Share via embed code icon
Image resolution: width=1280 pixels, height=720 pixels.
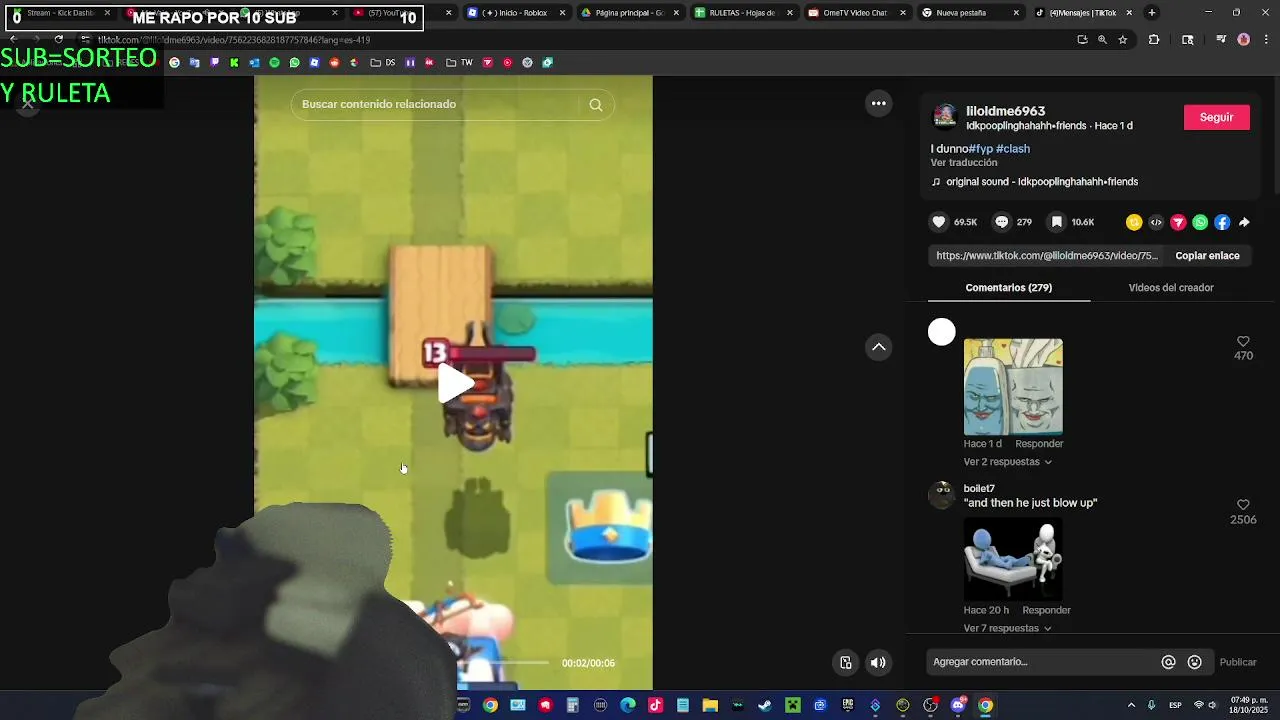pos(1156,222)
